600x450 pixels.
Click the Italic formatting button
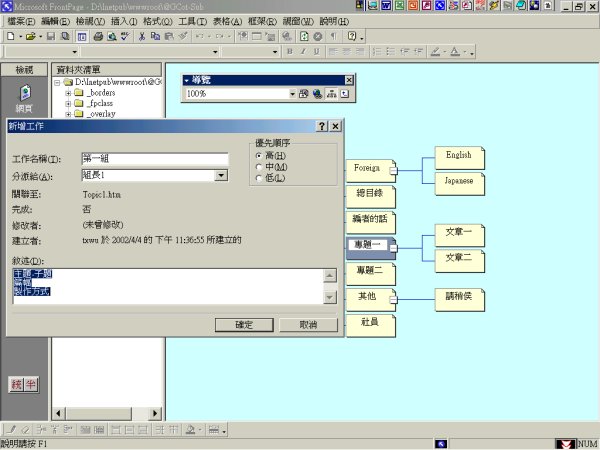(303, 51)
